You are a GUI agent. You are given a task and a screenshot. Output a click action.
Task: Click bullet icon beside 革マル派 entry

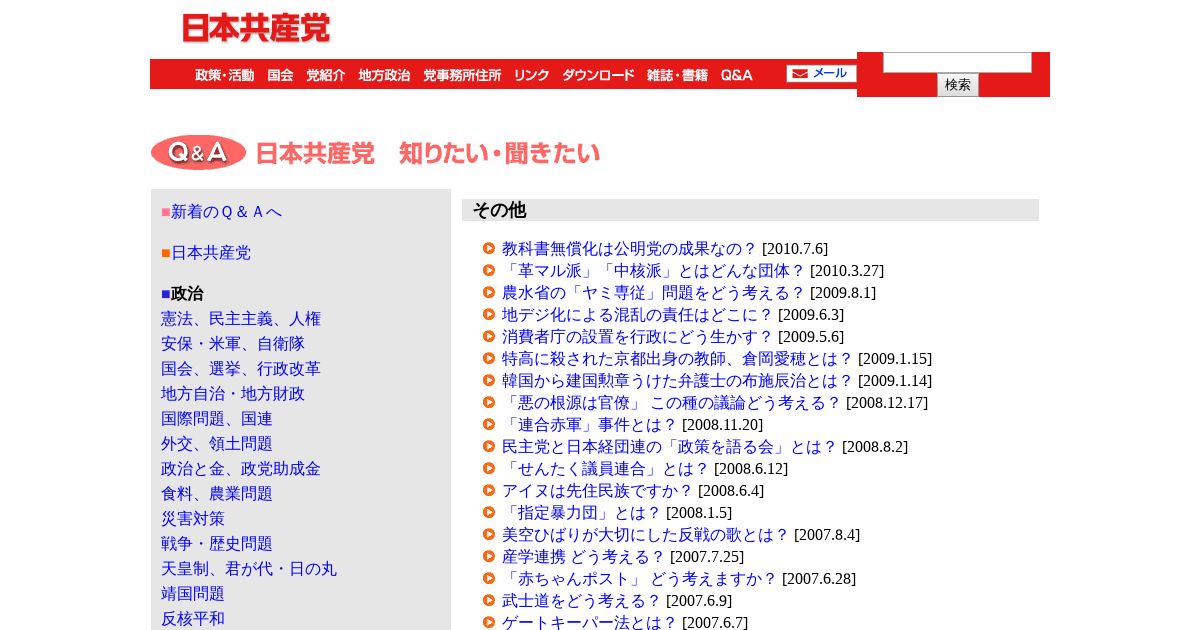tap(489, 270)
